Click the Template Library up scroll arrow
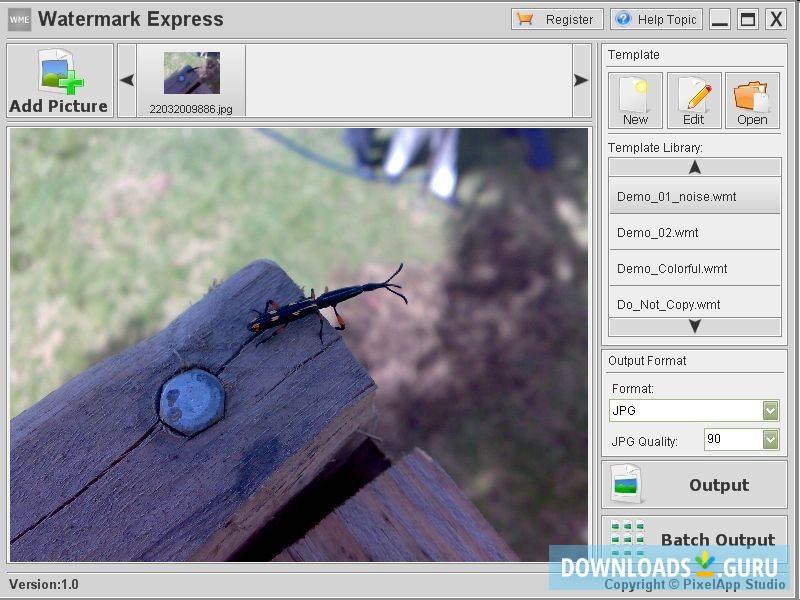Viewport: 800px width, 600px height. 694,167
